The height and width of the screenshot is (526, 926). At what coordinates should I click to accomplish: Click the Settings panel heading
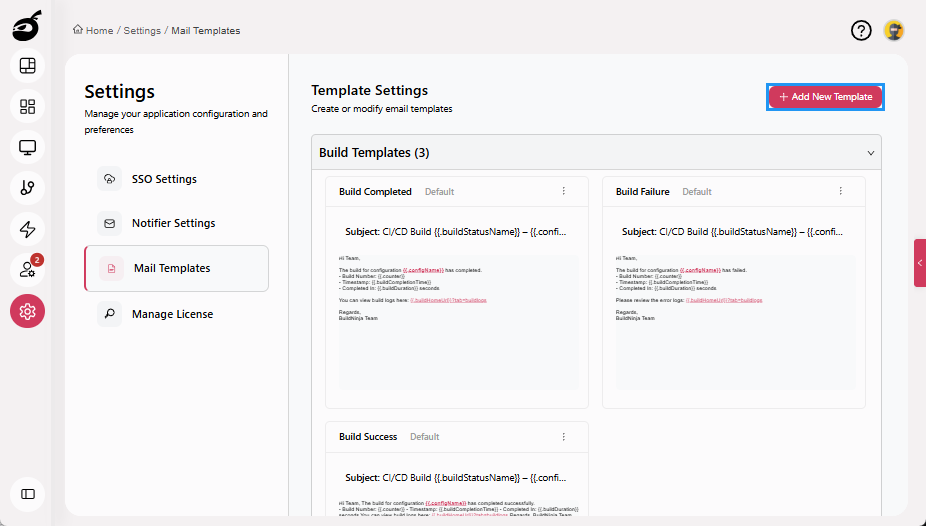click(119, 92)
